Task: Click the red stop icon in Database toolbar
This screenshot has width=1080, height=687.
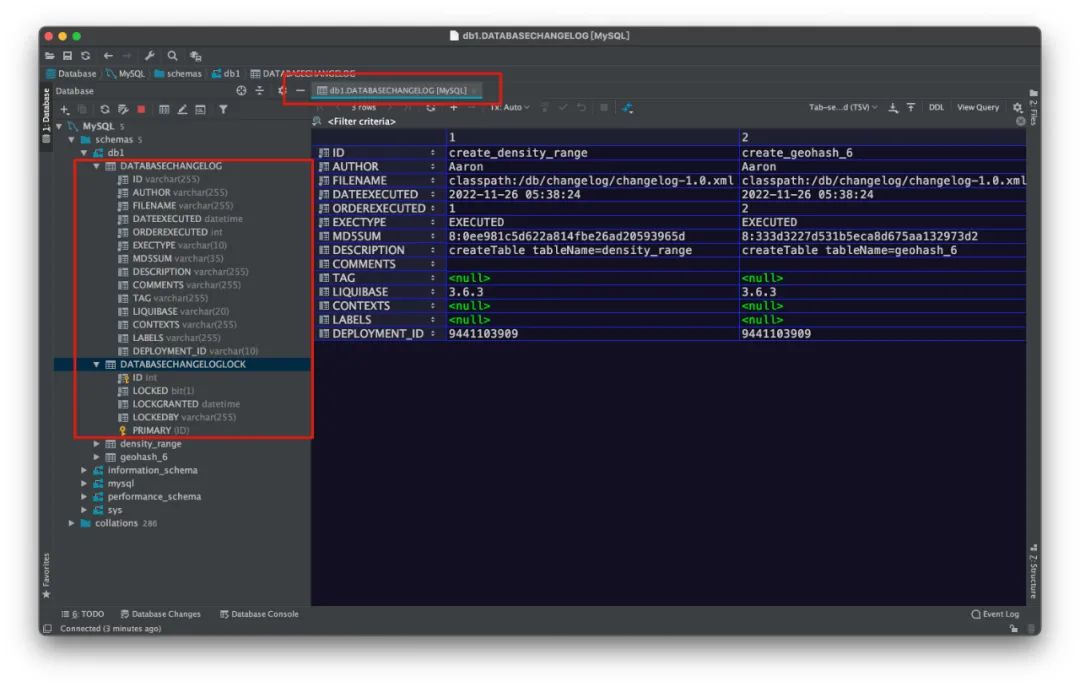Action: (x=141, y=110)
